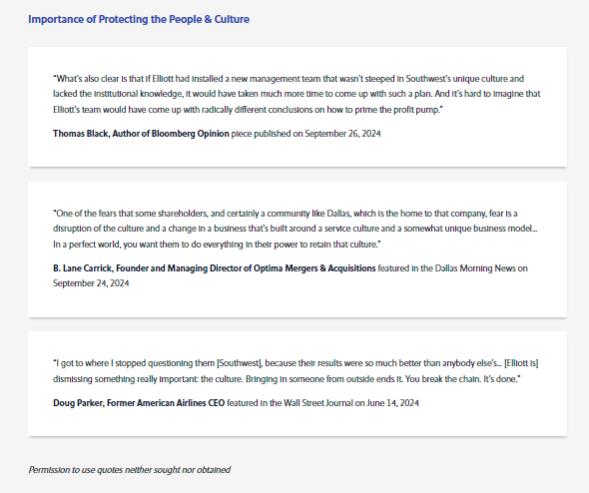The height and width of the screenshot is (493, 589).
Task: Click the quote beginning 'I got to where'
Action: pyautogui.click(x=296, y=371)
